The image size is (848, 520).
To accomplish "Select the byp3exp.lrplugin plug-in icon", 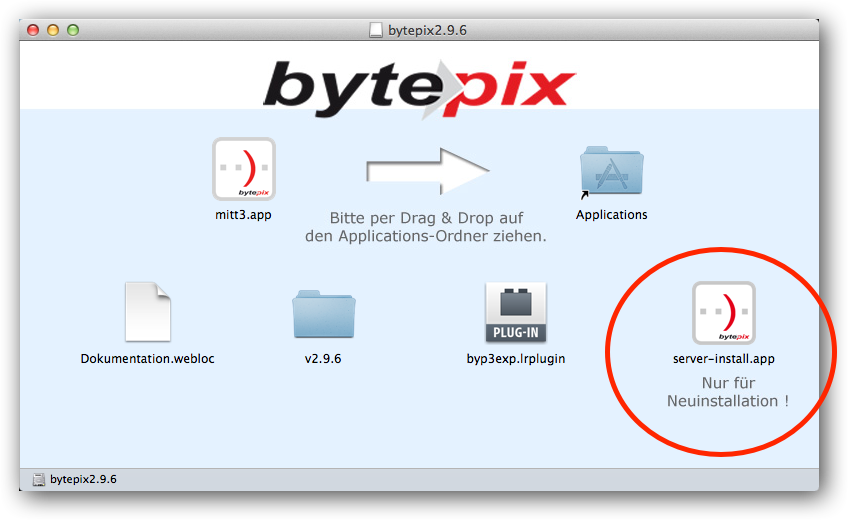I will [515, 312].
